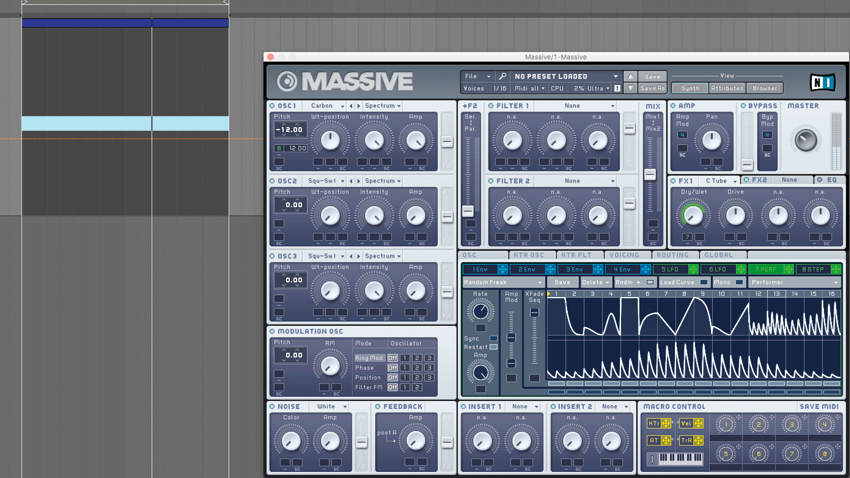Open the File dropdown menu
The image size is (850, 478).
coord(477,76)
